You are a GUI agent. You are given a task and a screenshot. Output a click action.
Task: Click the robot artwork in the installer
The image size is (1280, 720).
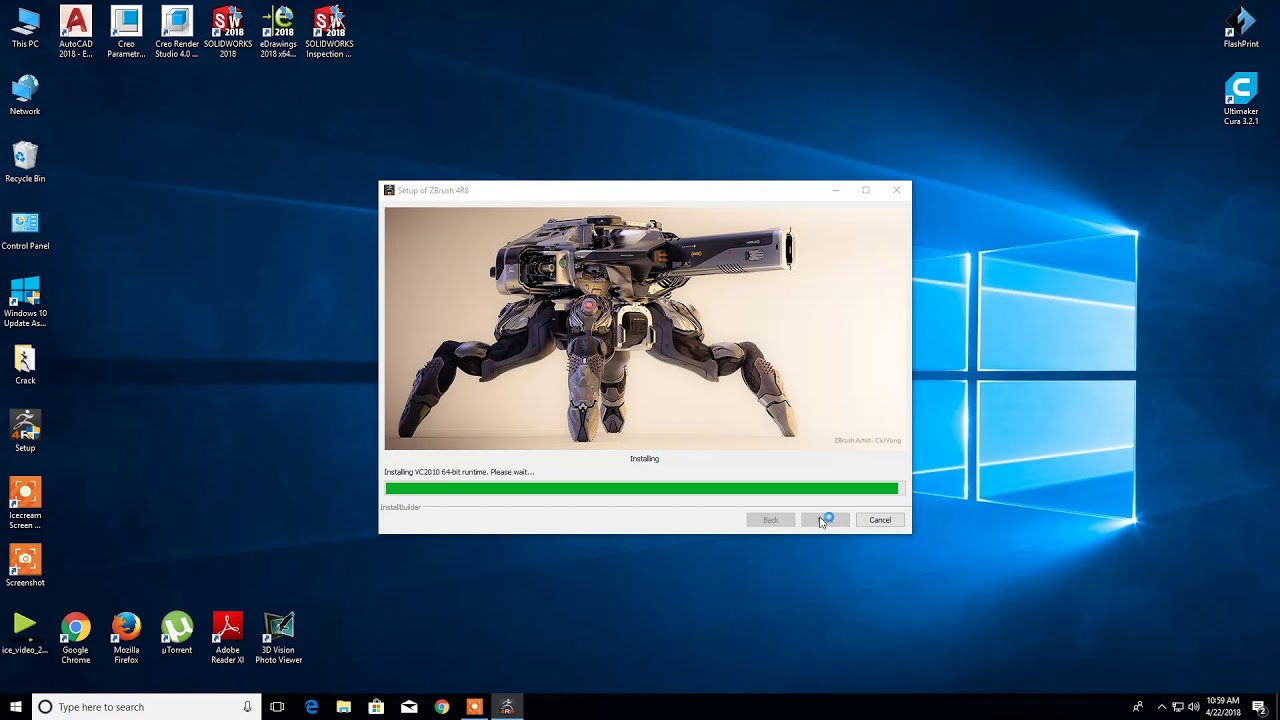645,328
